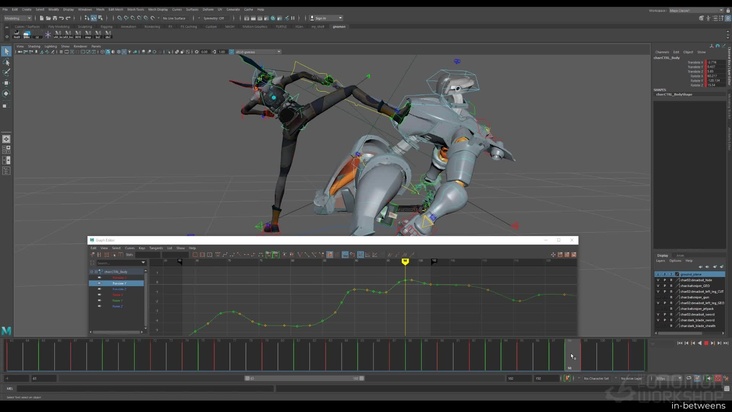This screenshot has height=412, width=732.
Task: Toggle visibility V for ground_plane layer
Action: click(658, 274)
